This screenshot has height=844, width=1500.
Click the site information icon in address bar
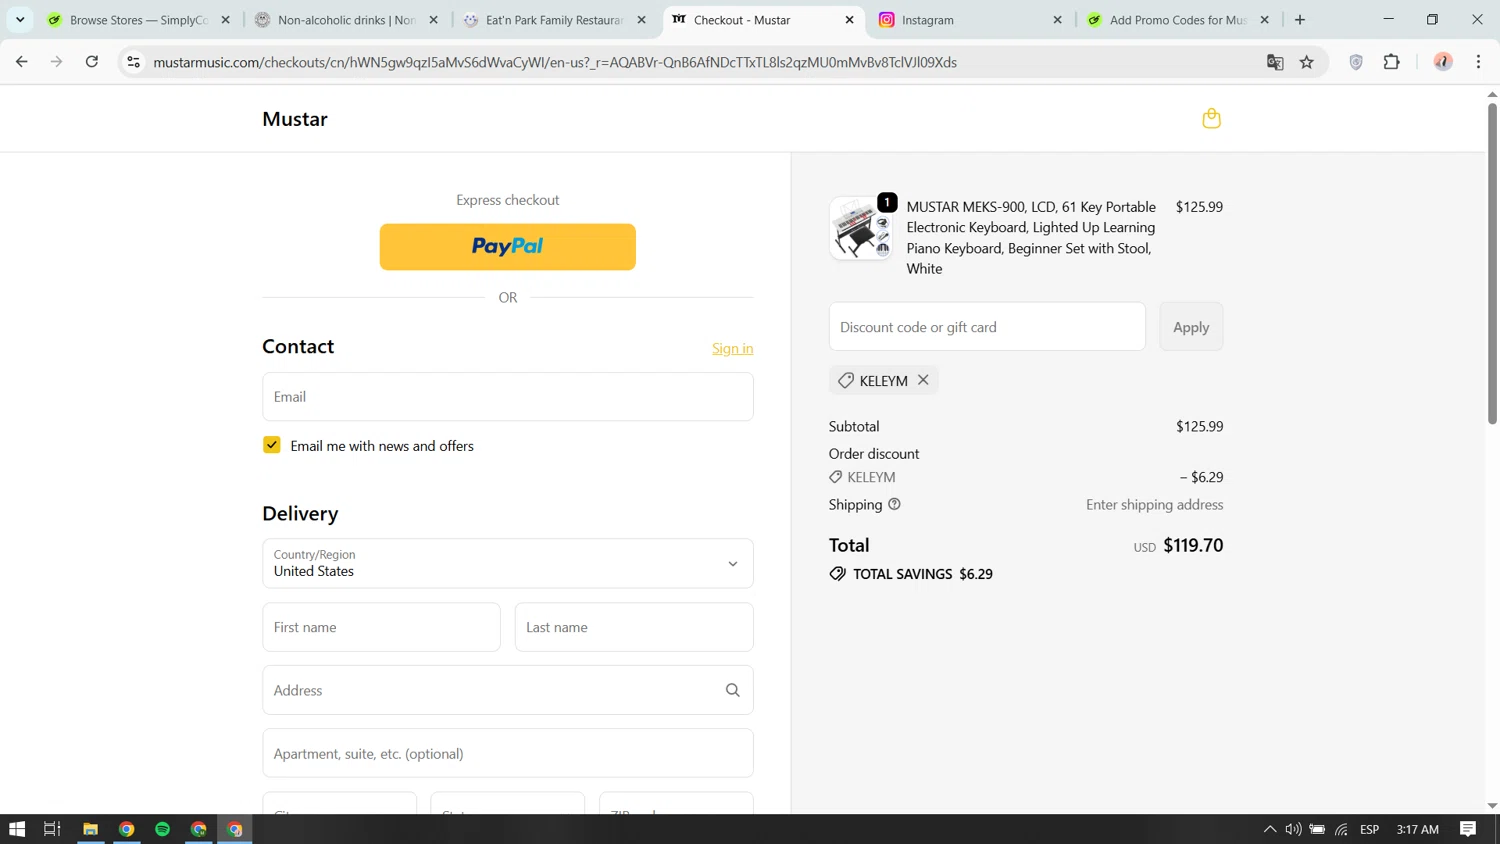(133, 62)
